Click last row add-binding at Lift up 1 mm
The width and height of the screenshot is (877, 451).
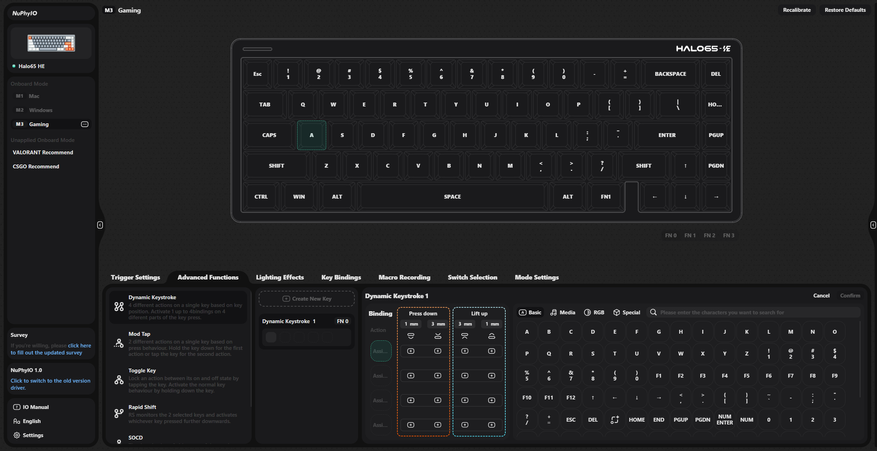pyautogui.click(x=491, y=425)
